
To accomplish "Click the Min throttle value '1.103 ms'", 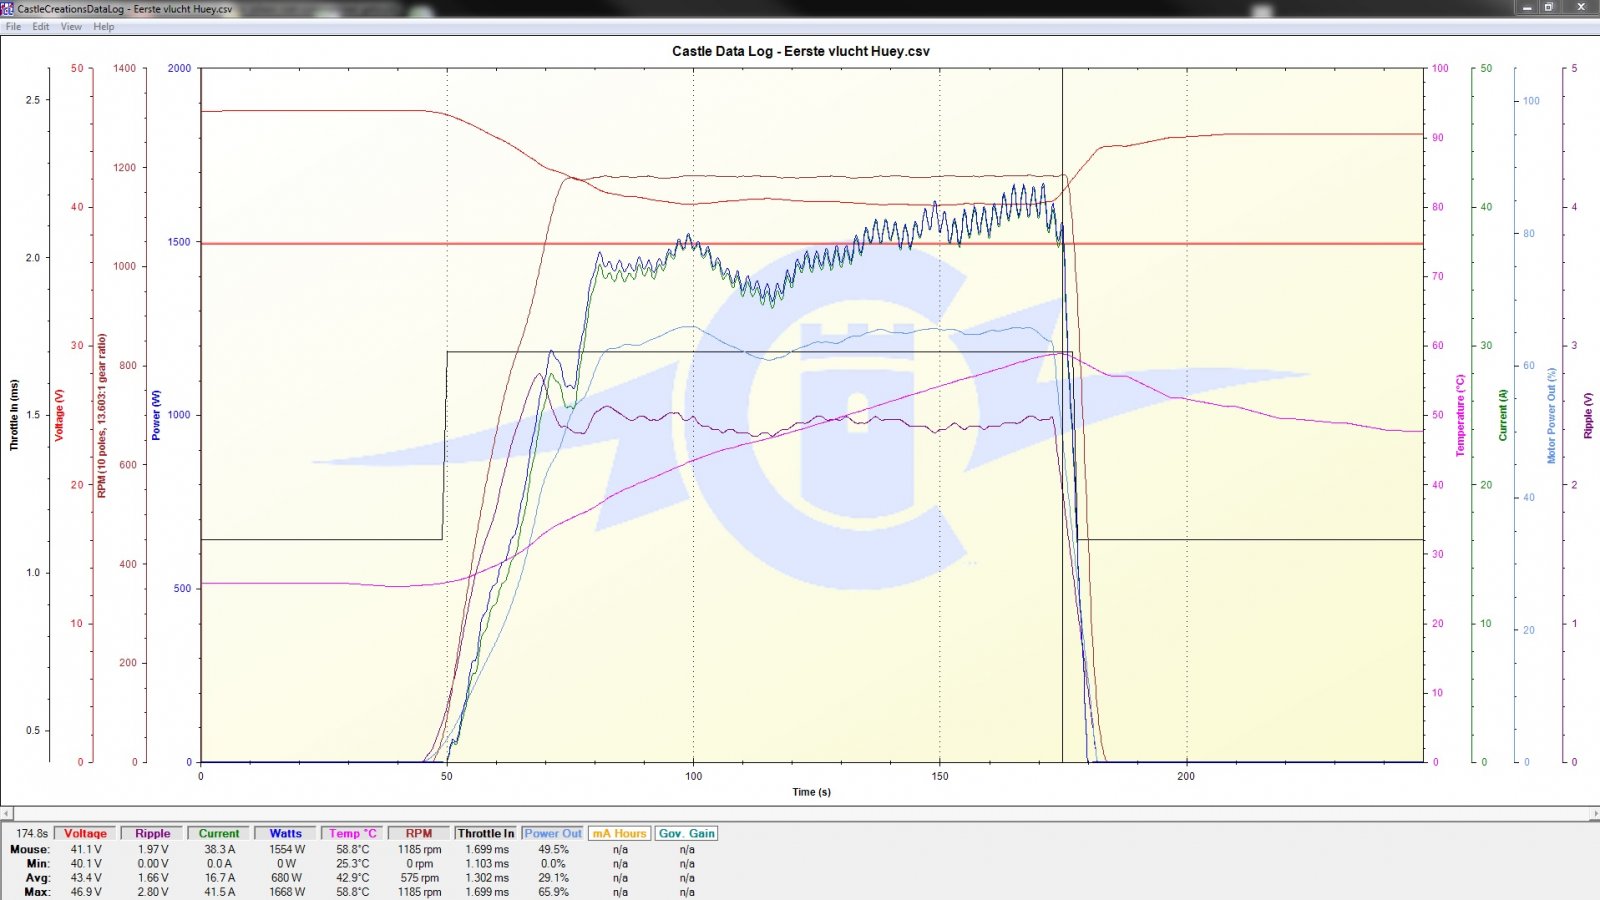I will click(x=486, y=863).
